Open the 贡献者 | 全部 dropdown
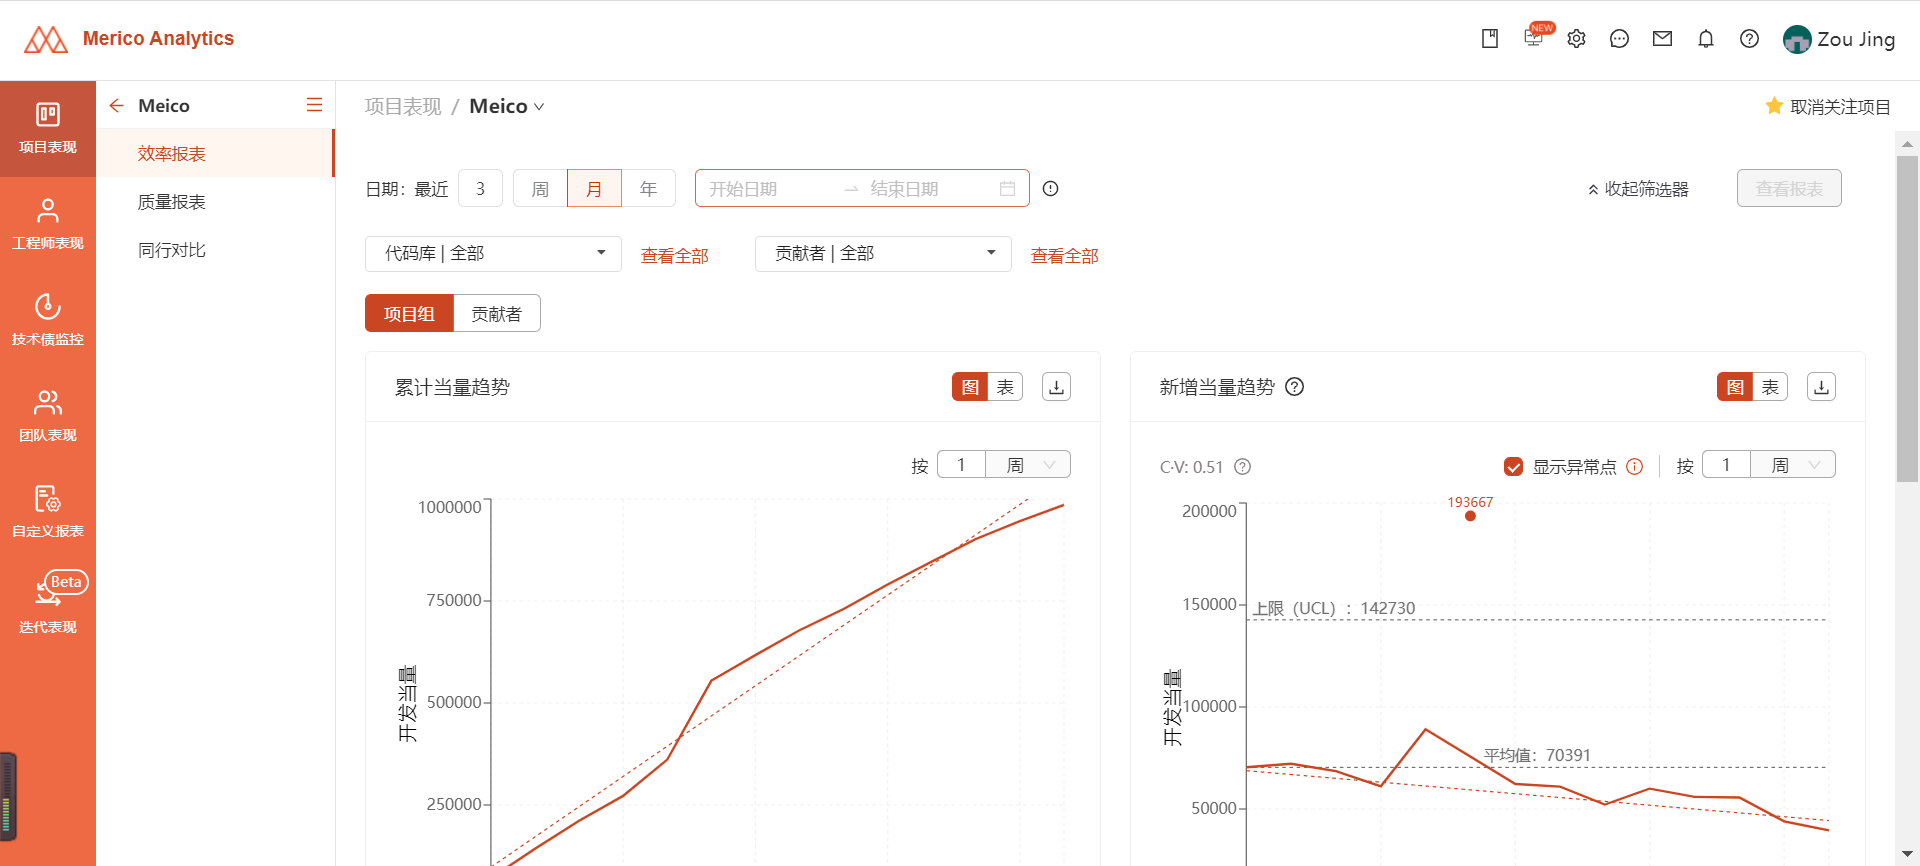 click(883, 253)
